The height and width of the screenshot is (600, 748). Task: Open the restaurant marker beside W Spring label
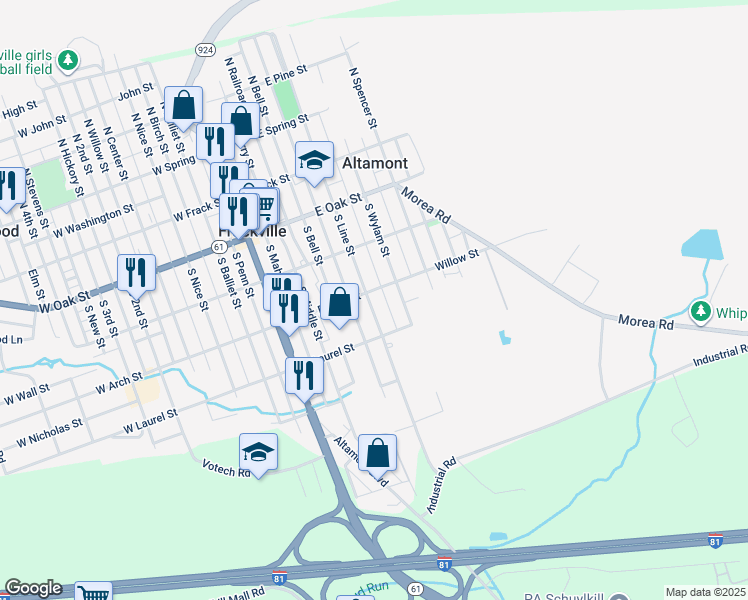(216, 142)
